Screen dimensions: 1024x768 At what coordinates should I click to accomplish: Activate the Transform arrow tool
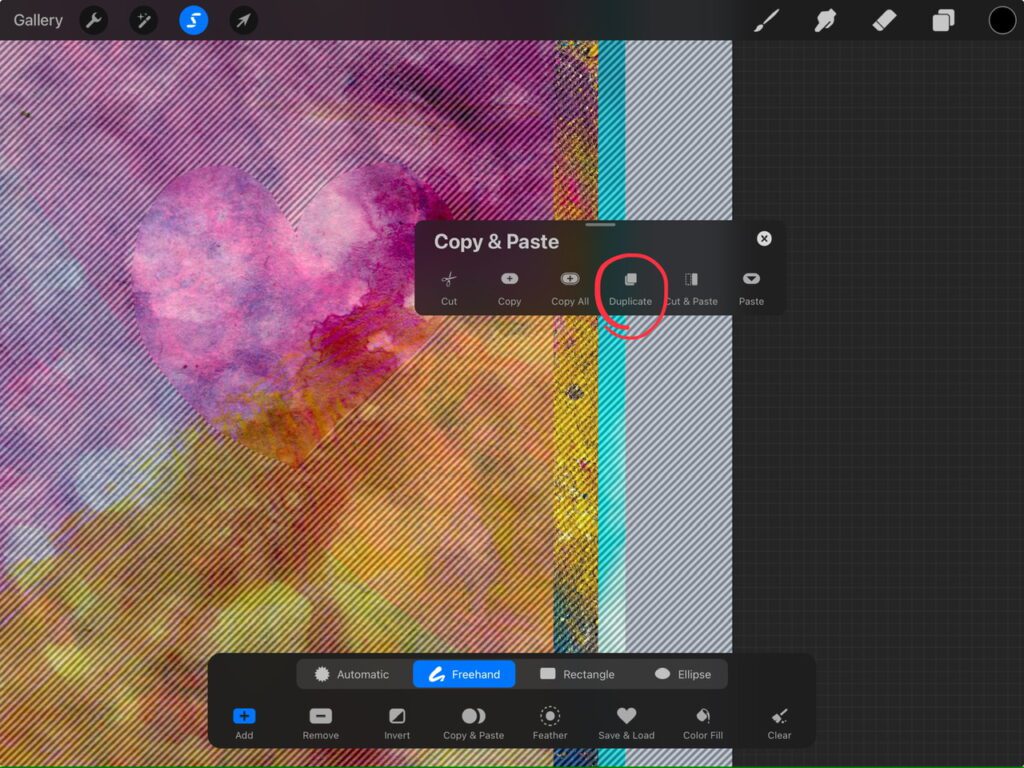[243, 20]
